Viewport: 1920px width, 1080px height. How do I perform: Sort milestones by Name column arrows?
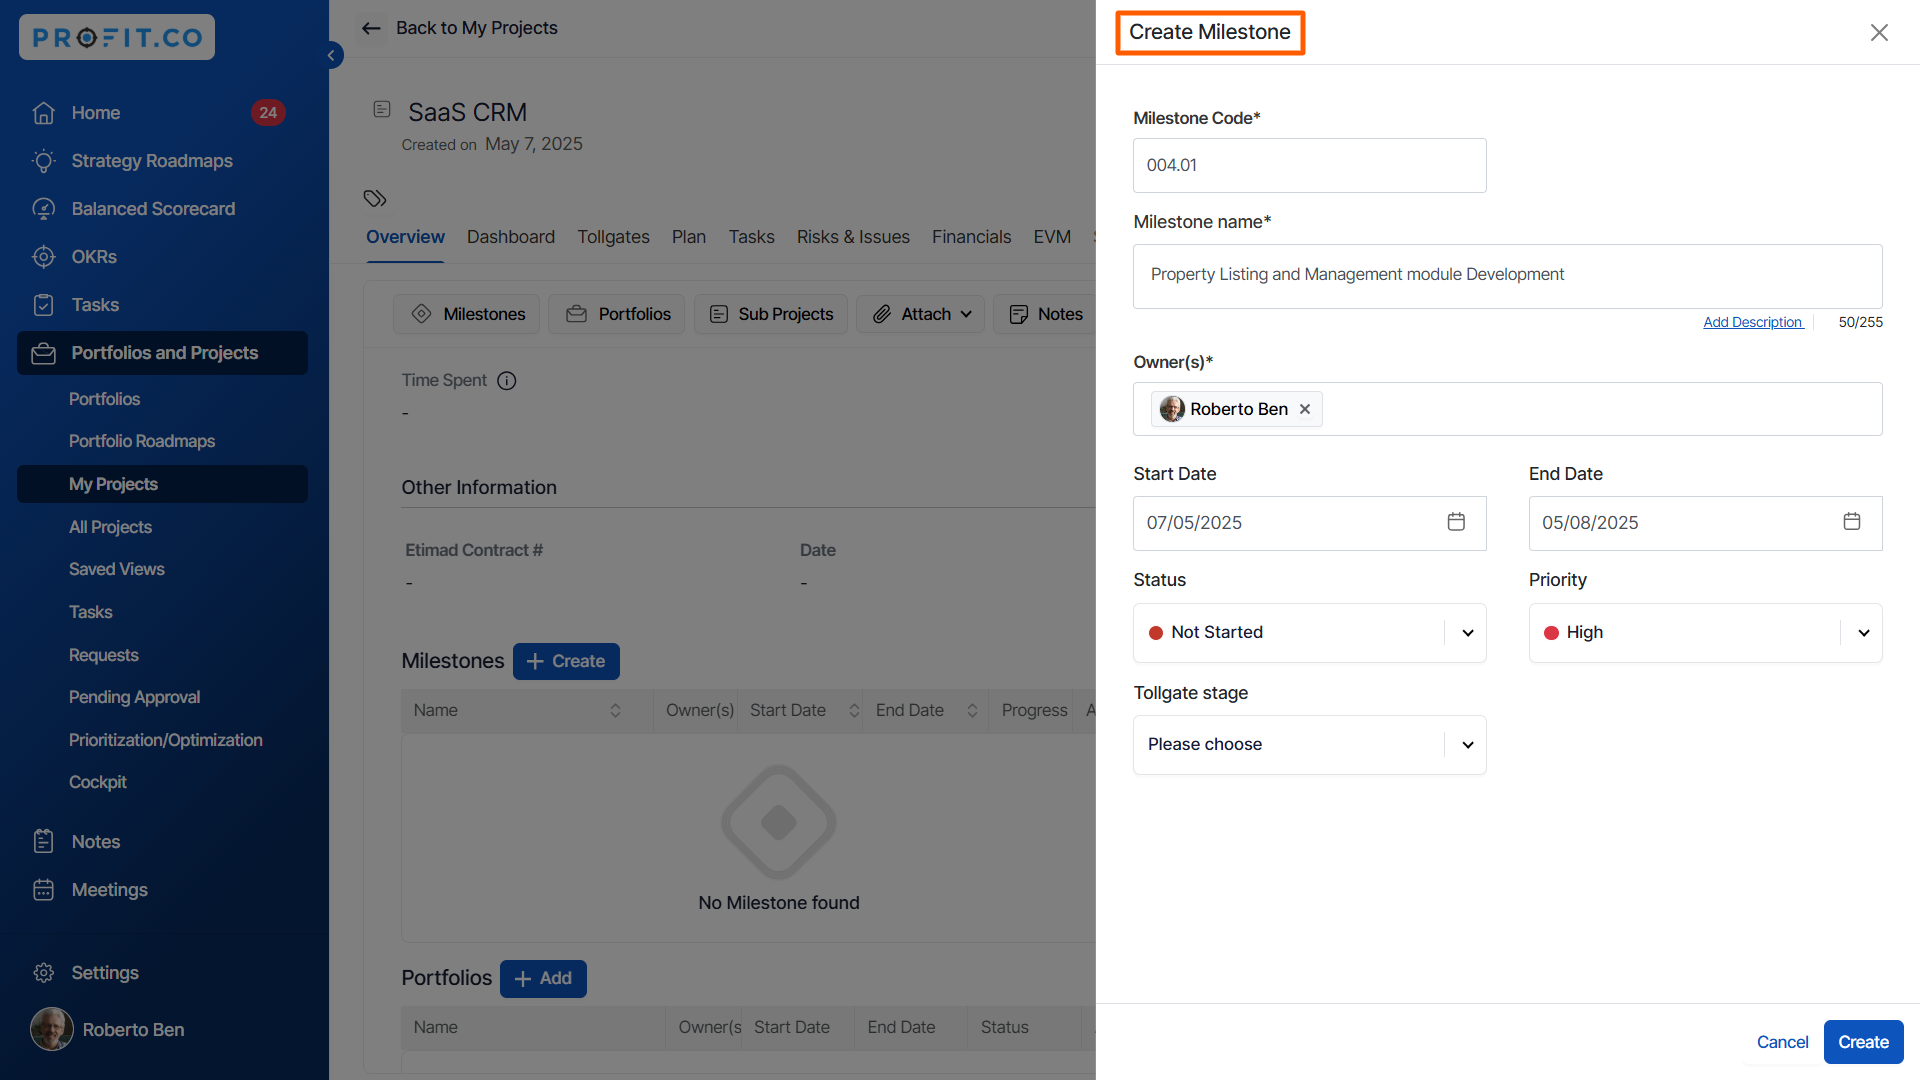[x=615, y=710]
